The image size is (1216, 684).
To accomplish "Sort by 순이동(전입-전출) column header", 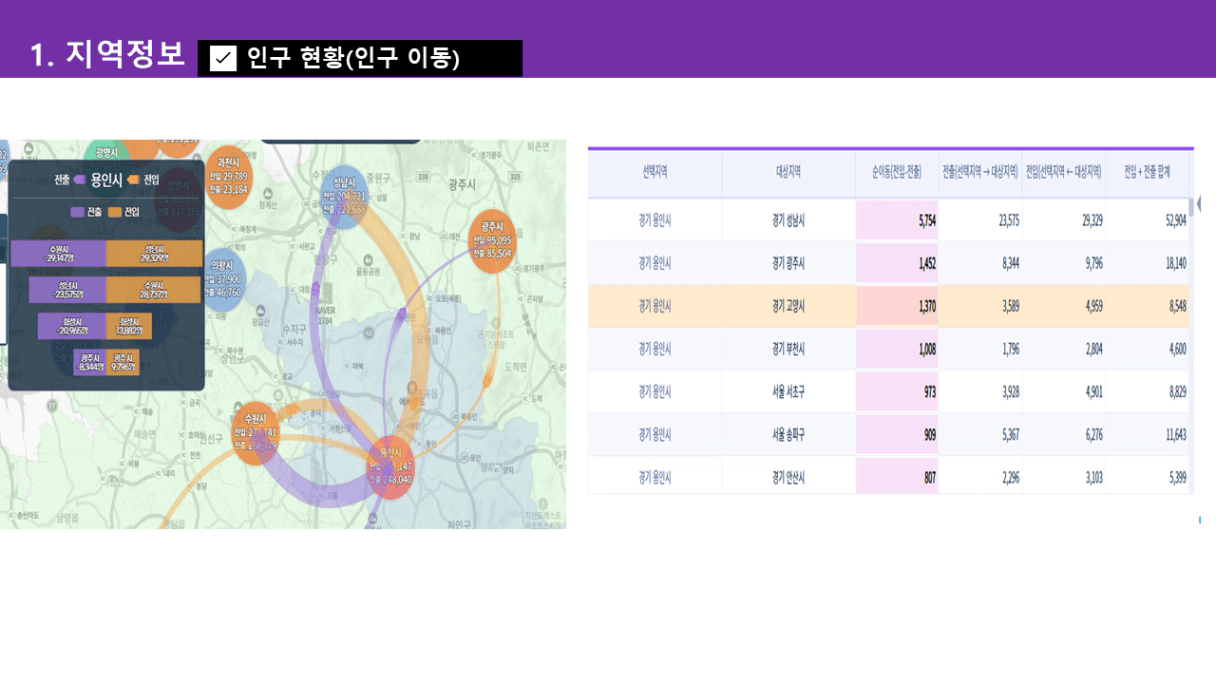I will point(896,172).
